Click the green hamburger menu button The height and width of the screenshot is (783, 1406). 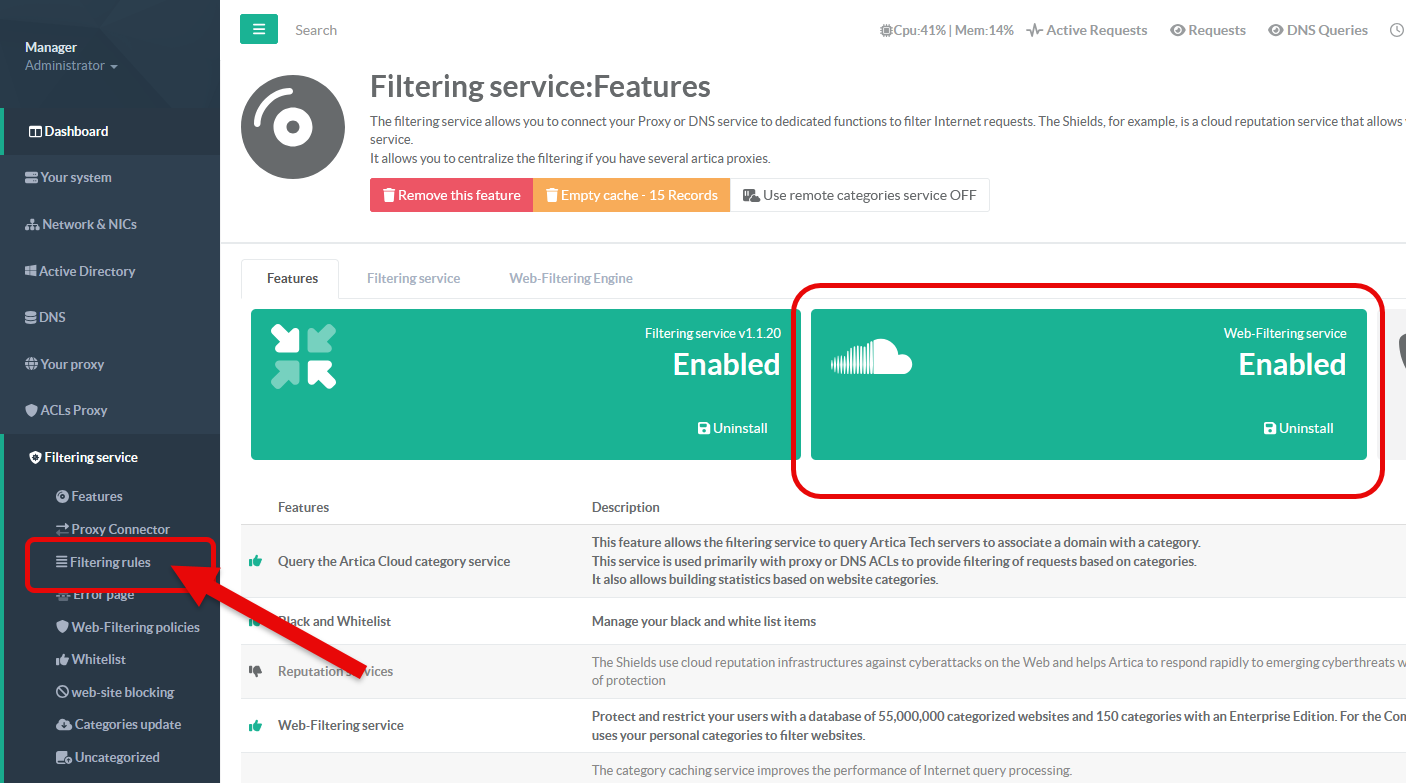258,29
